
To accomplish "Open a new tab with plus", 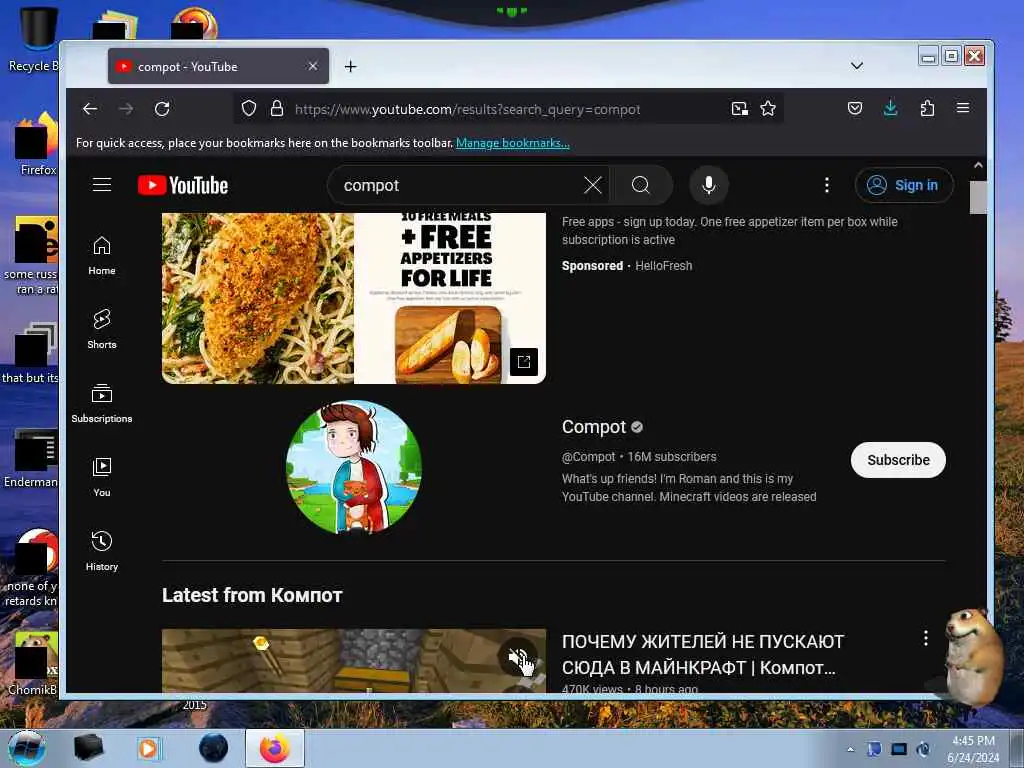I will [351, 67].
